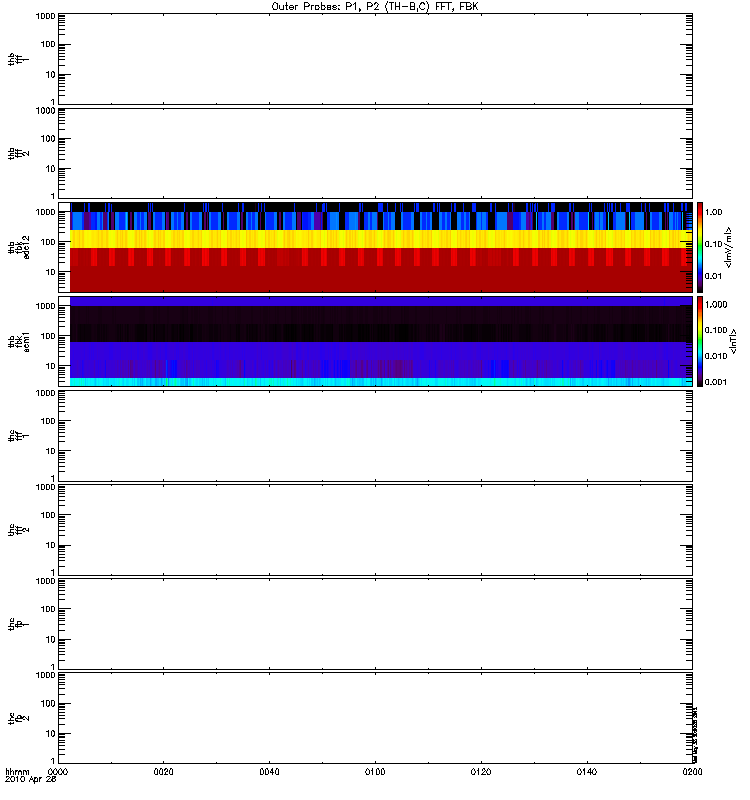The height and width of the screenshot is (800, 750).
Task: Click the yellow 100 Hz band in the thb fbk edc12 spectrogram
Action: (381, 239)
